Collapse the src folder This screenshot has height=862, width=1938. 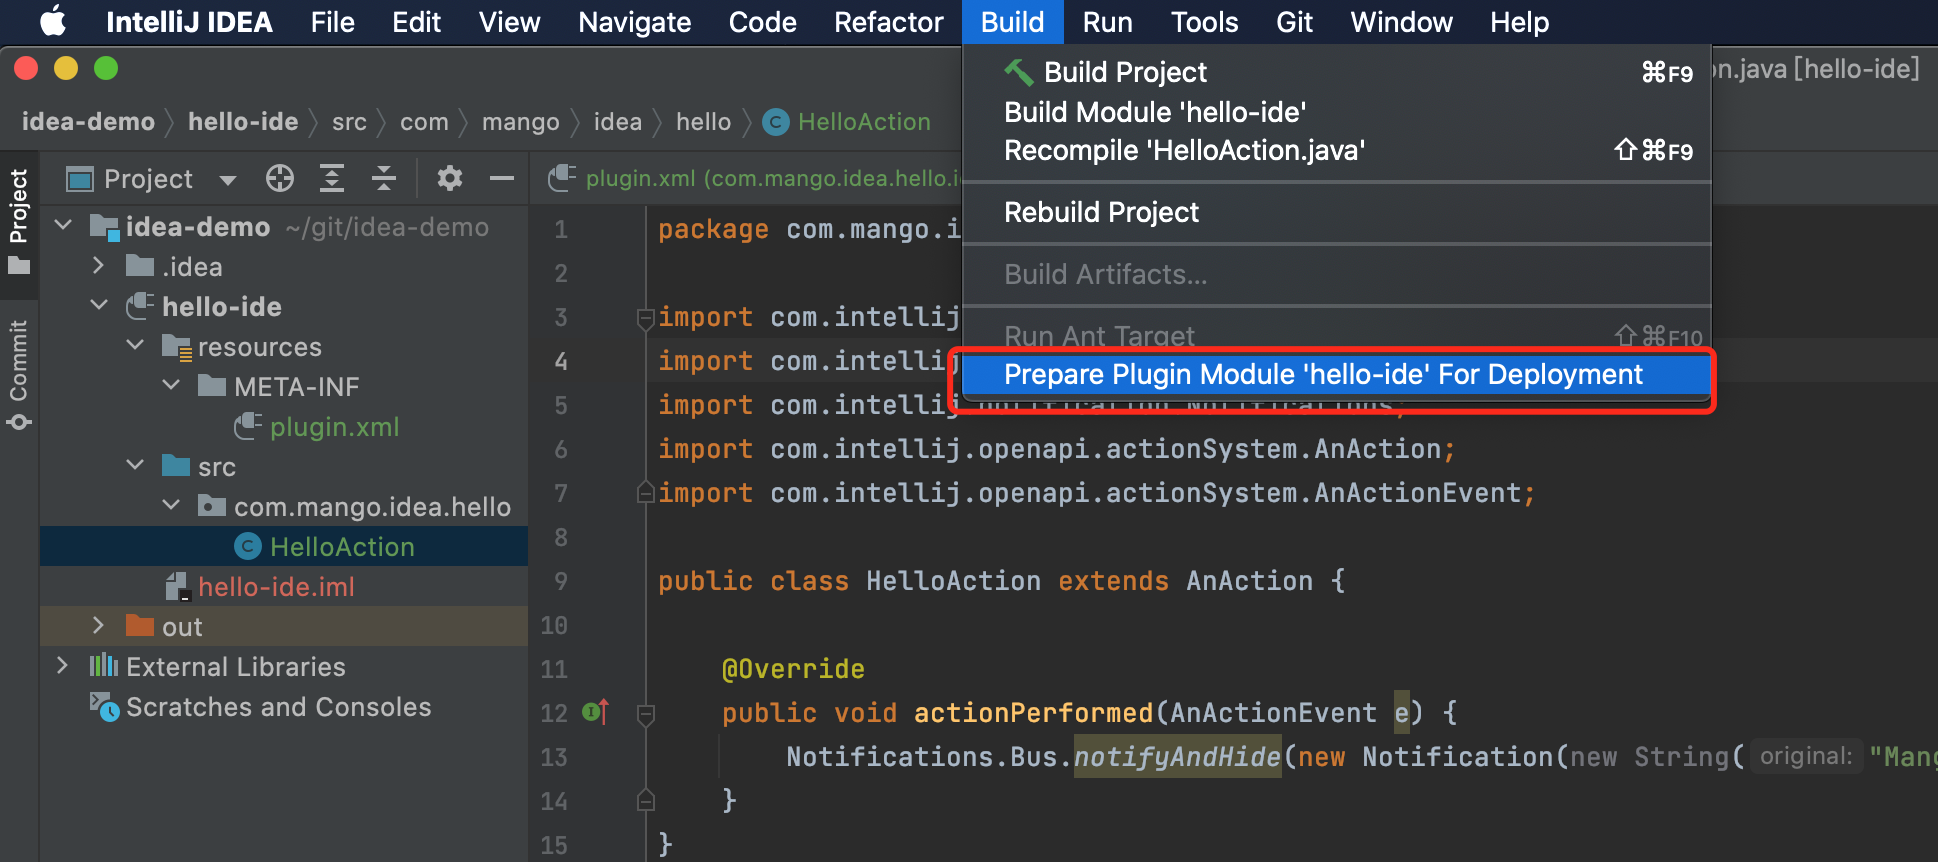click(x=135, y=466)
